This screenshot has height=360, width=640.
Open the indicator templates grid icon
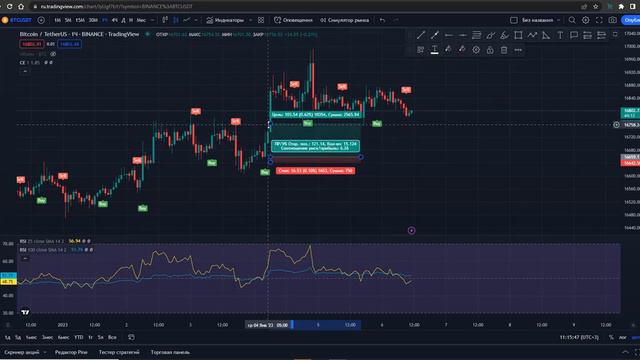click(x=261, y=20)
